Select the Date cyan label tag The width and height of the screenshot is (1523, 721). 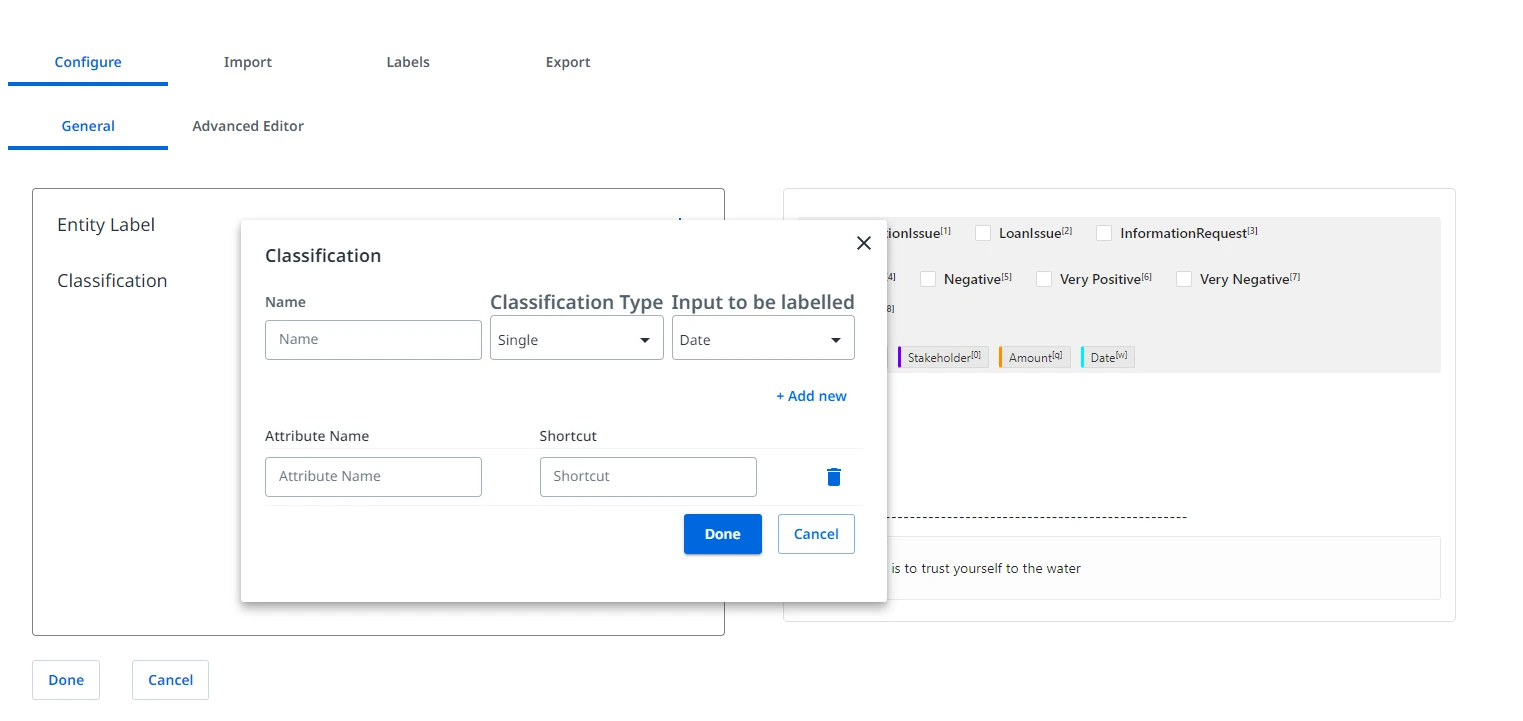click(1108, 357)
